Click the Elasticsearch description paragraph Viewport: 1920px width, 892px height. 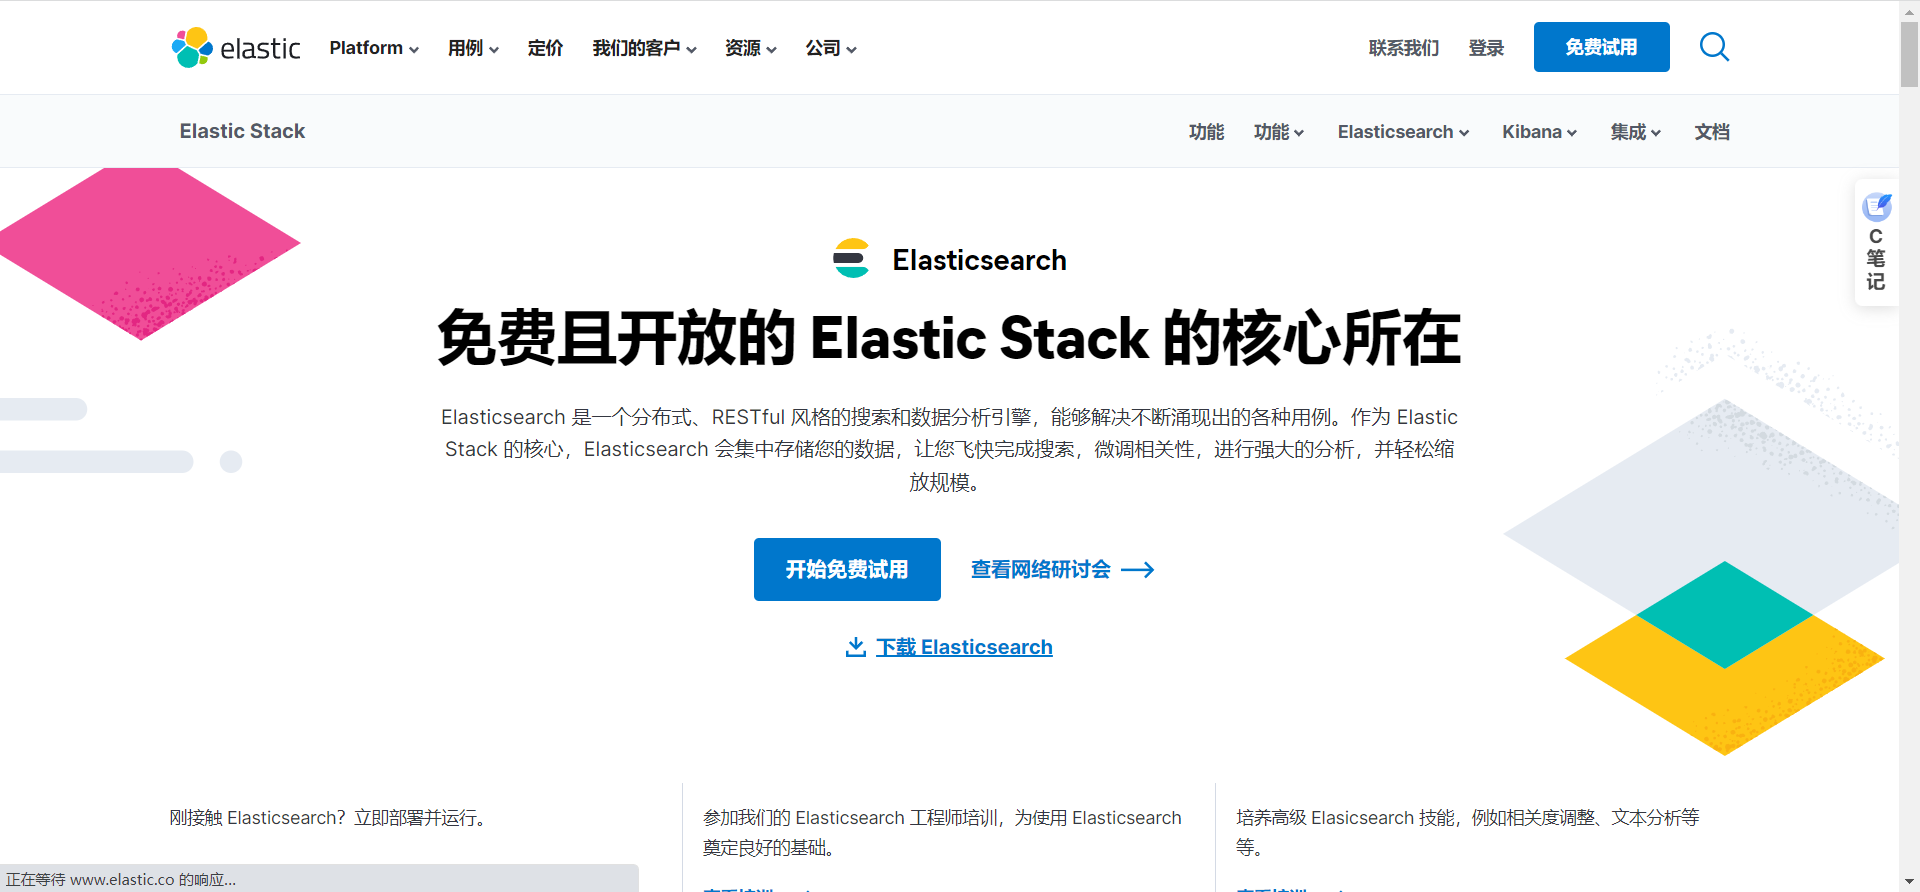[x=949, y=449]
